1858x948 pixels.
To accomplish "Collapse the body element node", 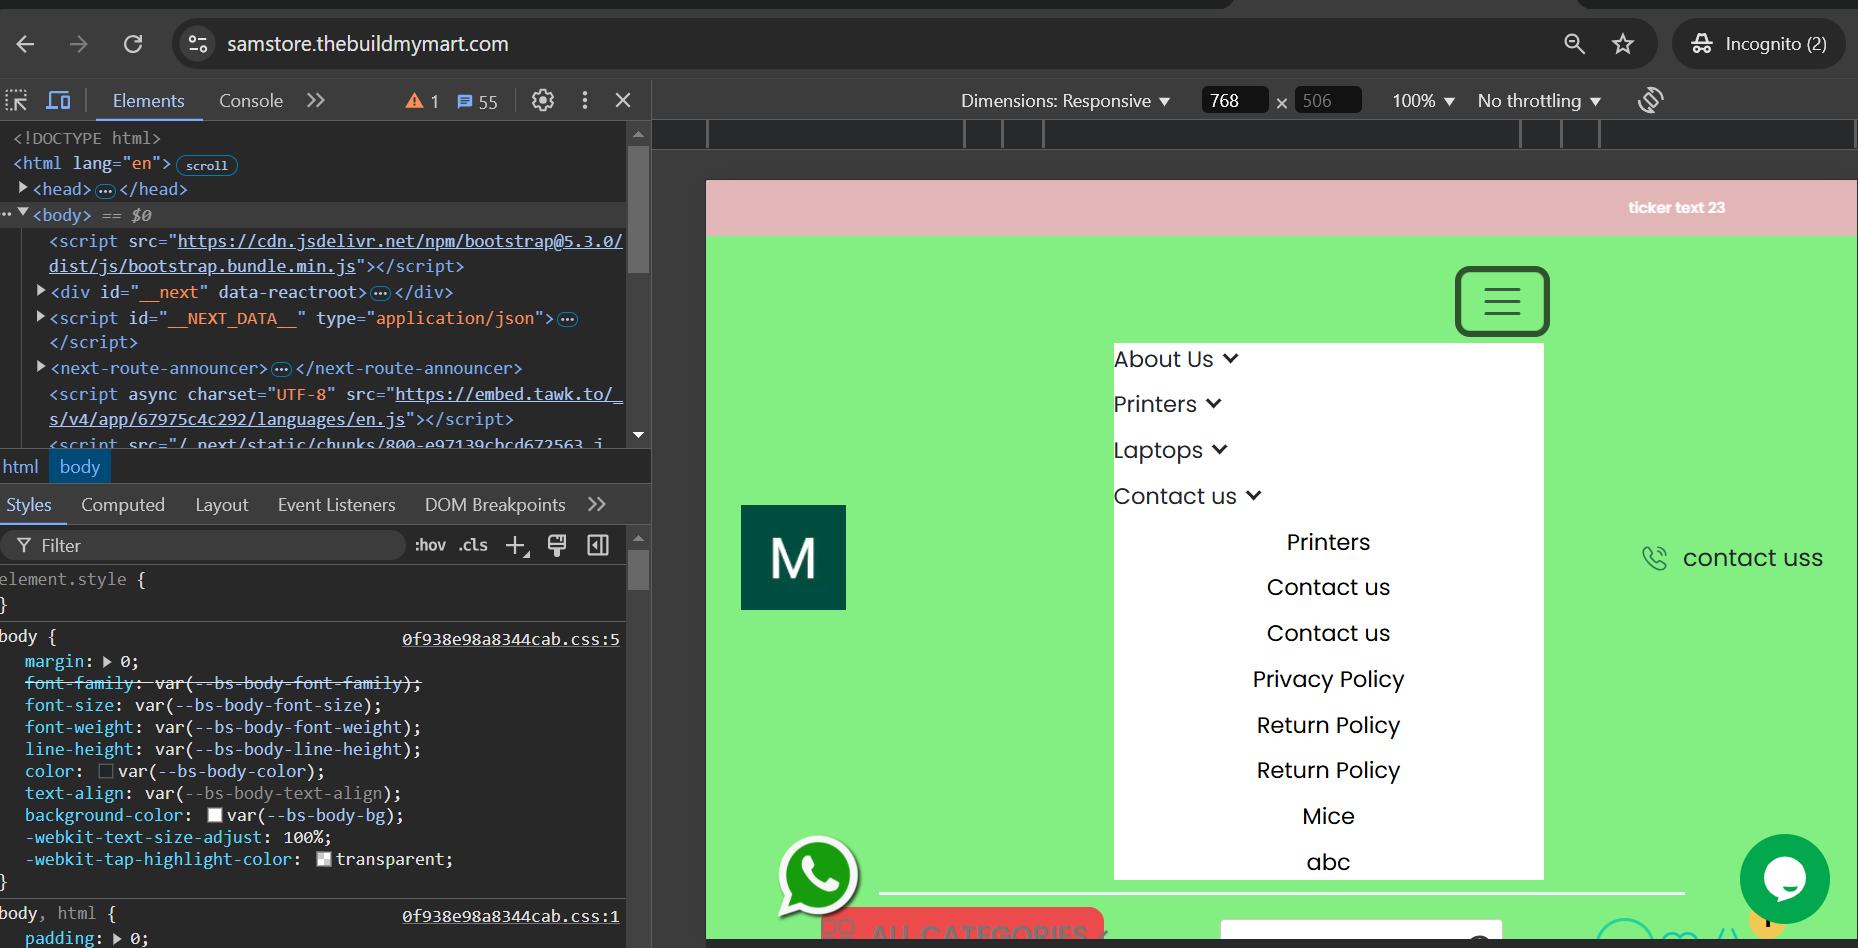I will pyautogui.click(x=23, y=213).
